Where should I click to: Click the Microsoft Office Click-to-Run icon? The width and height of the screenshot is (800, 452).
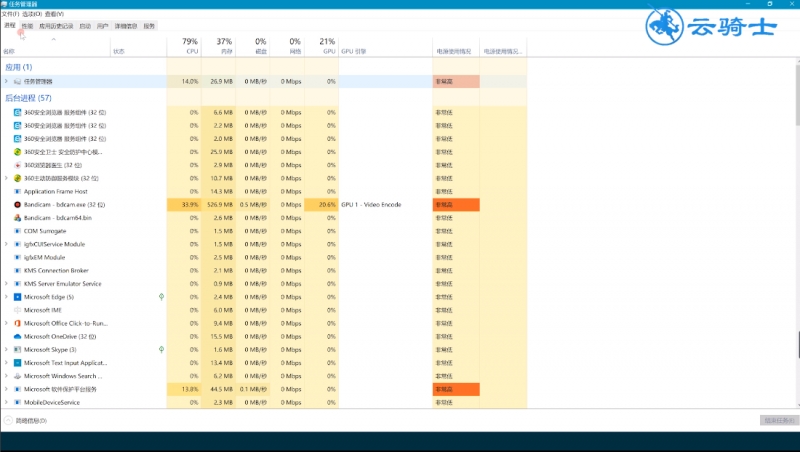click(x=17, y=323)
